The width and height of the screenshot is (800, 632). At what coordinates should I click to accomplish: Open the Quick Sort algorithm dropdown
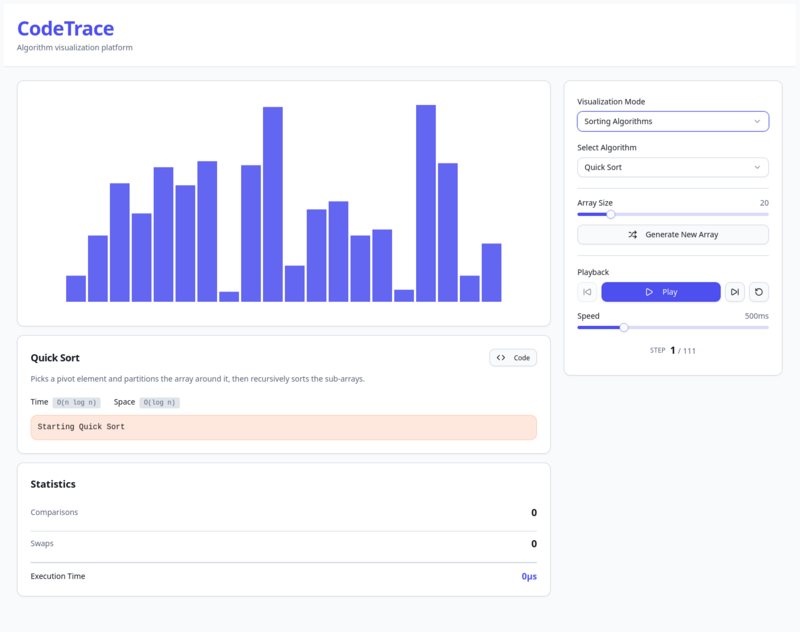click(x=672, y=167)
